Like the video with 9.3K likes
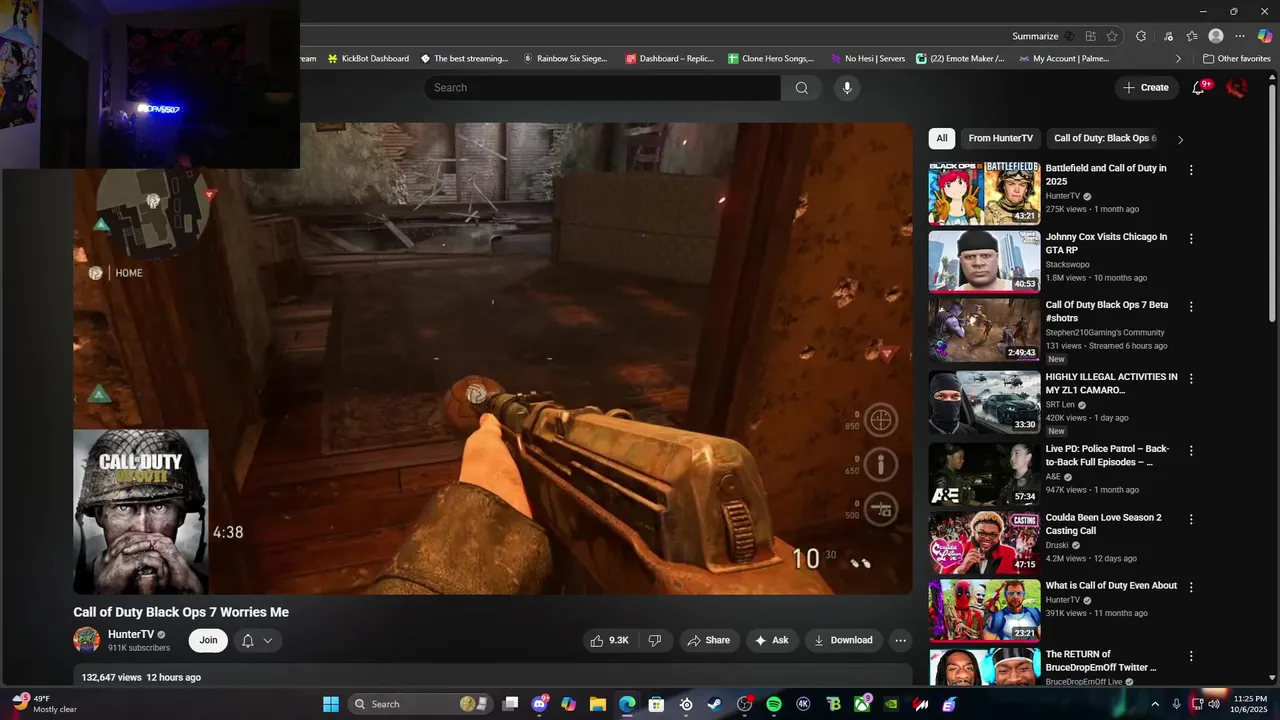The image size is (1280, 720). (609, 640)
